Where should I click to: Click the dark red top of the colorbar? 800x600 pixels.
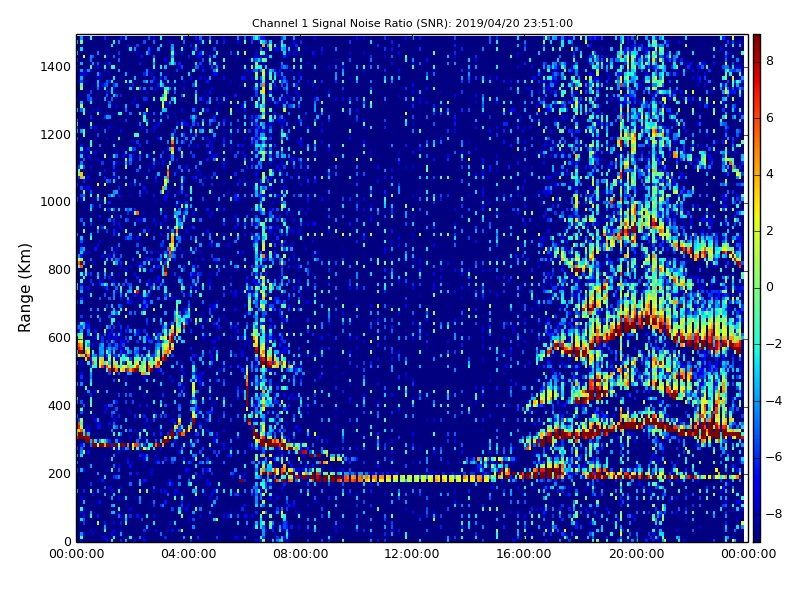(x=756, y=38)
